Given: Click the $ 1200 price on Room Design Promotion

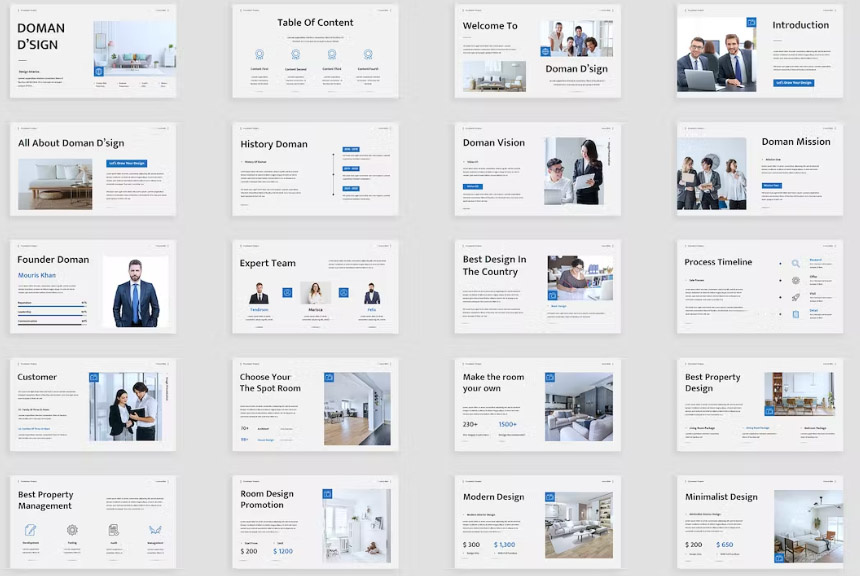Looking at the screenshot, I should point(283,551).
